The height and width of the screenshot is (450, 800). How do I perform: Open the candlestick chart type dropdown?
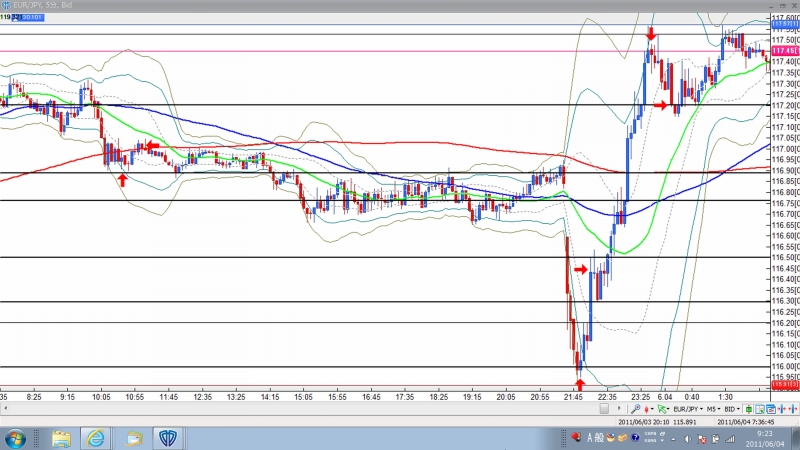point(649,409)
